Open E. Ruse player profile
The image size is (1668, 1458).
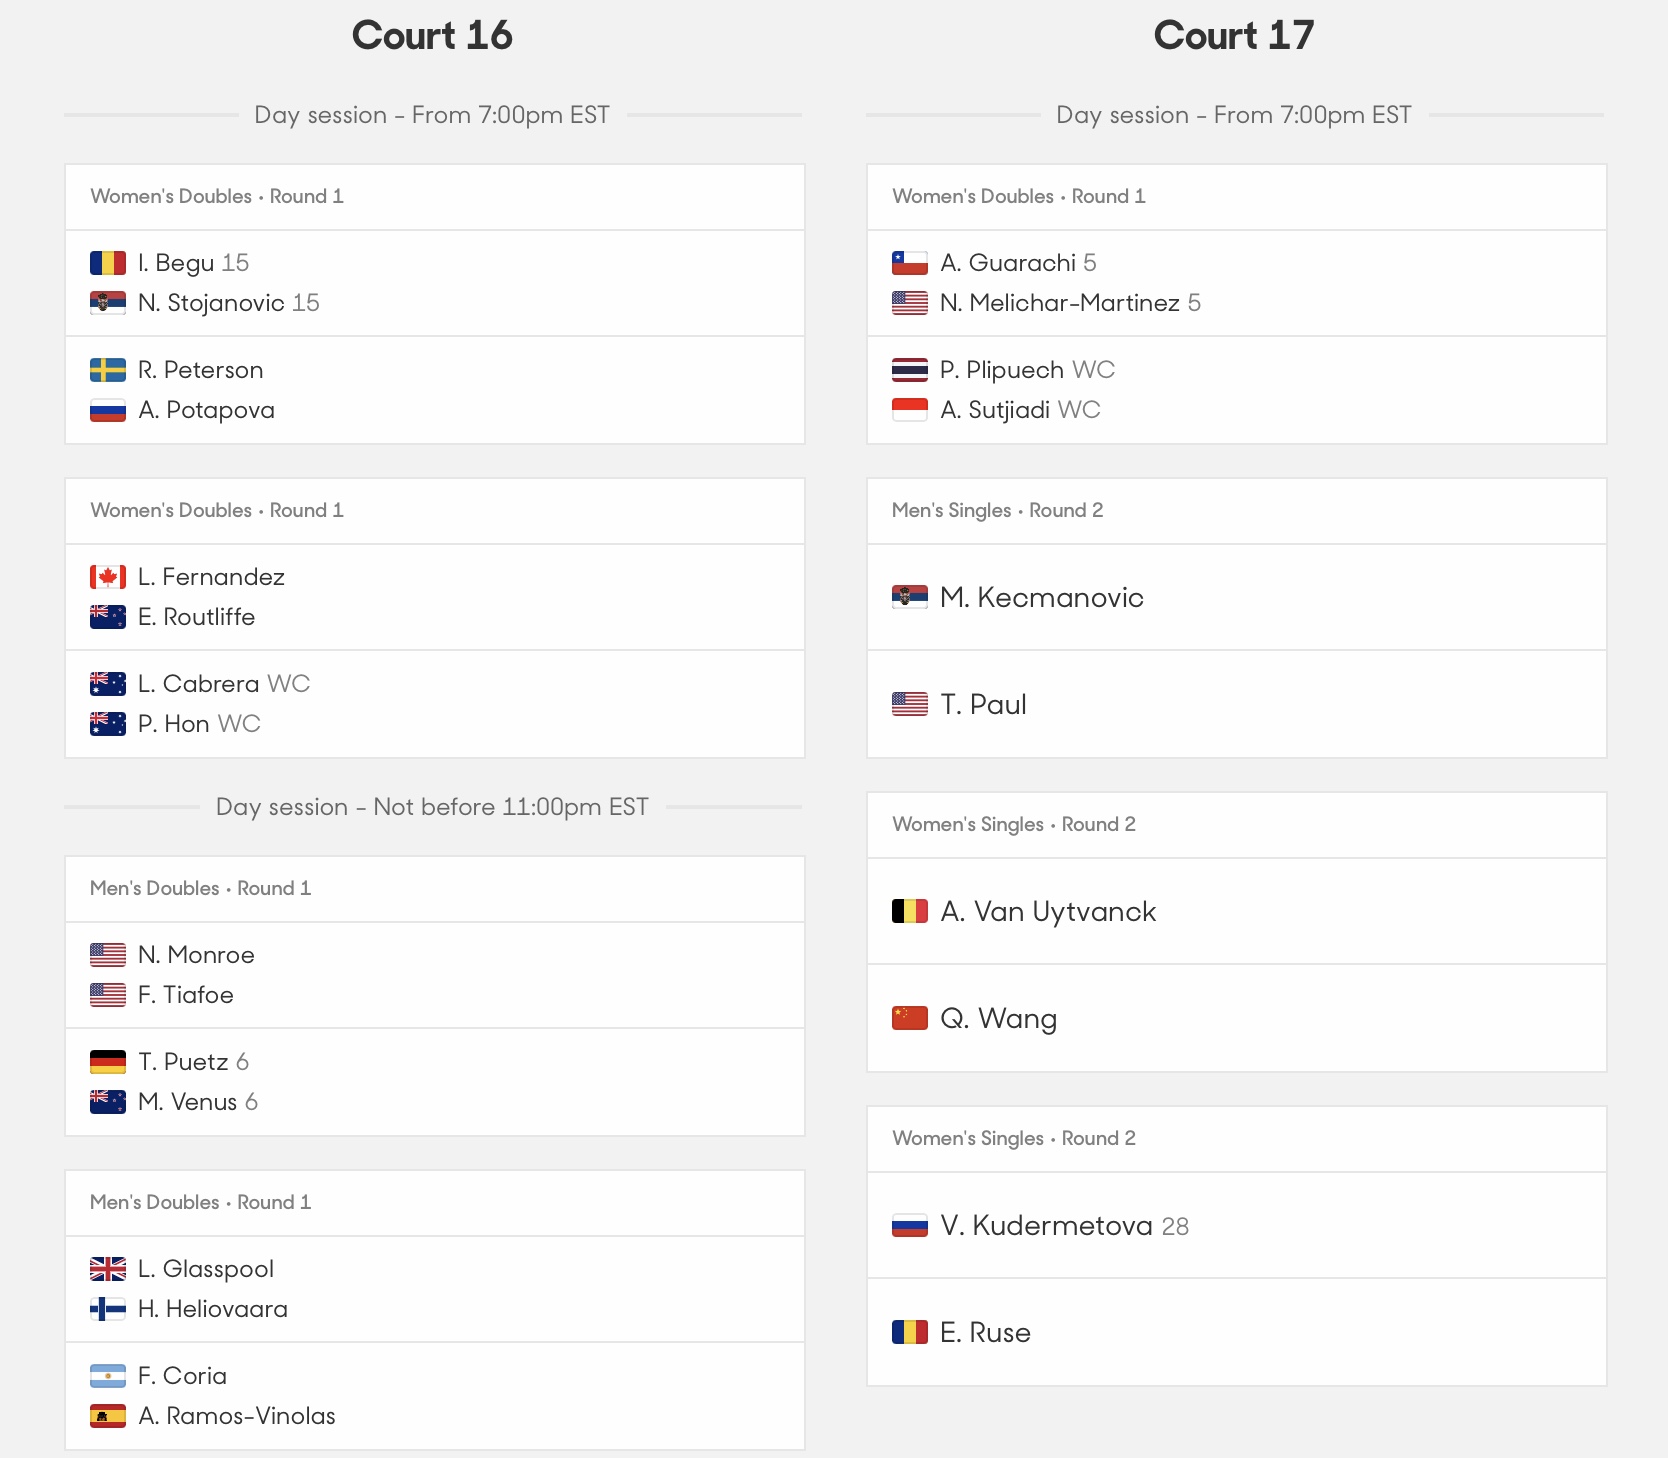pos(985,1332)
